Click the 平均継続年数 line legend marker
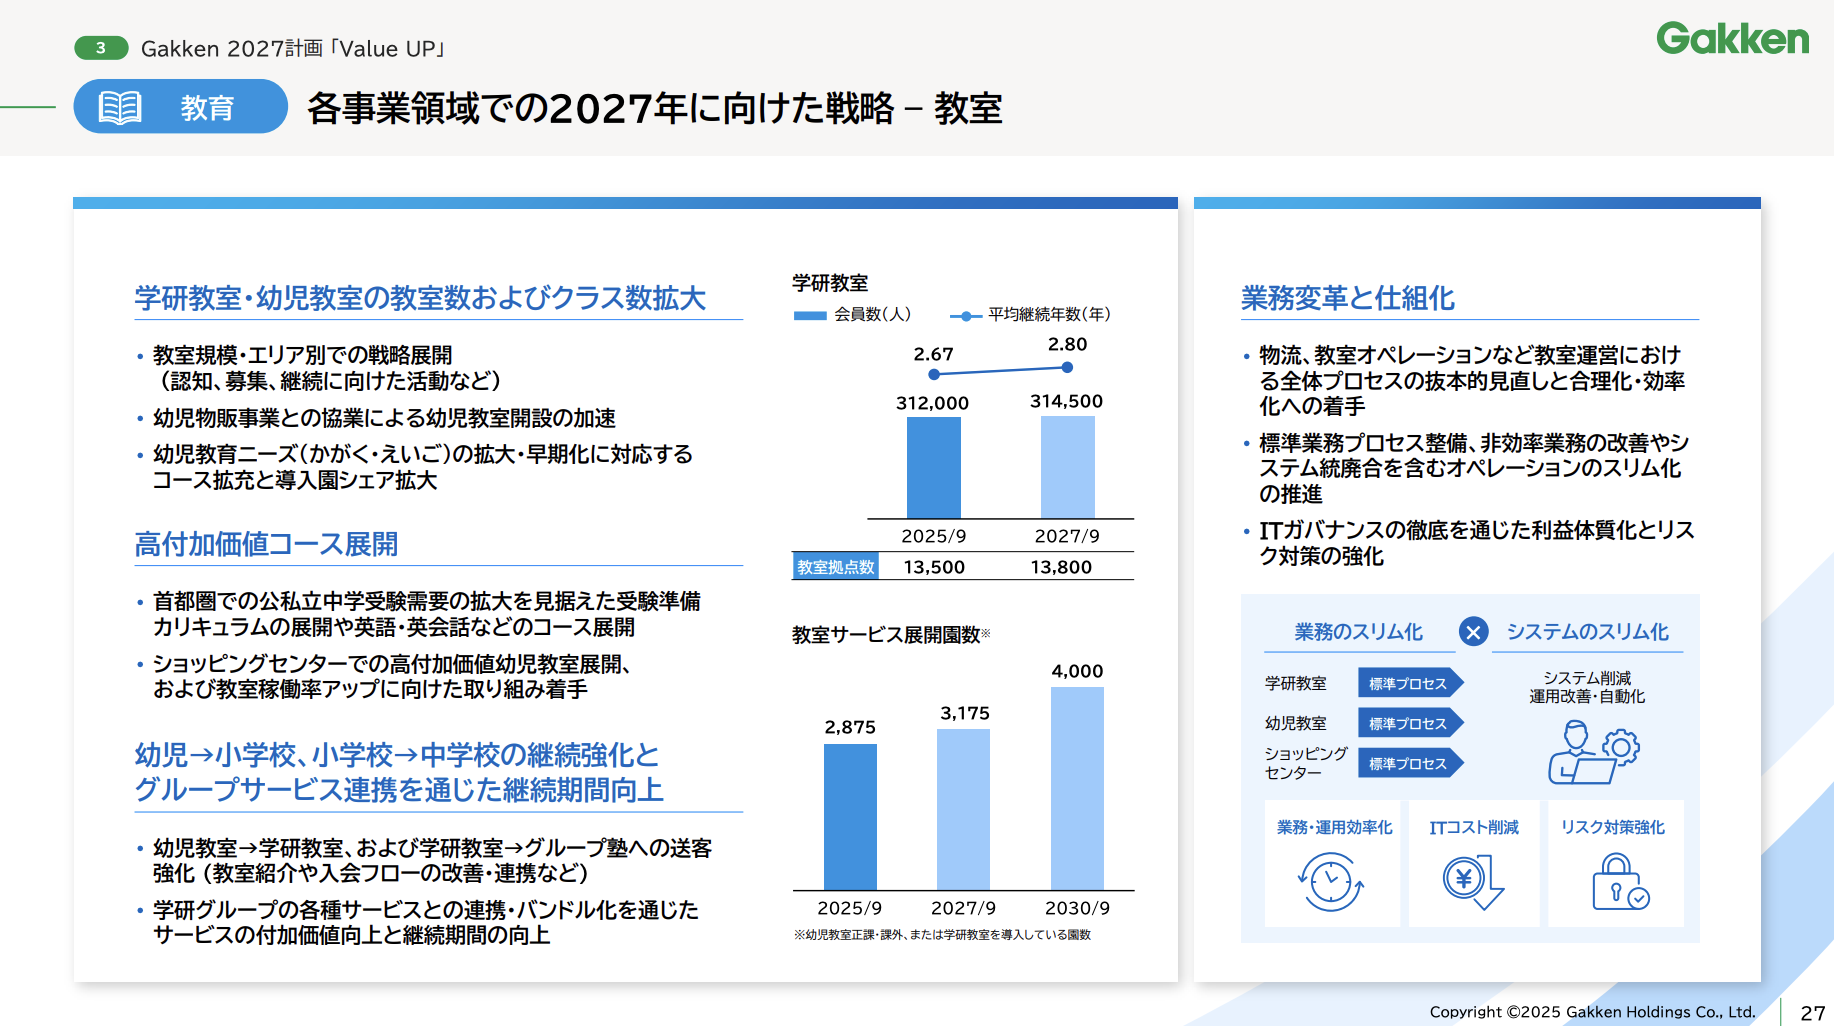Image resolution: width=1834 pixels, height=1026 pixels. point(965,315)
